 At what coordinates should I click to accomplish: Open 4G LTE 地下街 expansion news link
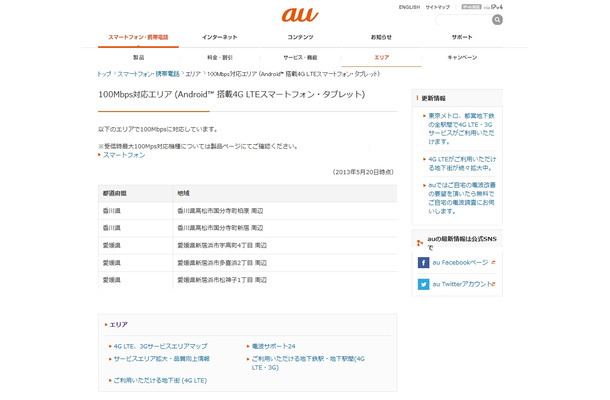462,163
